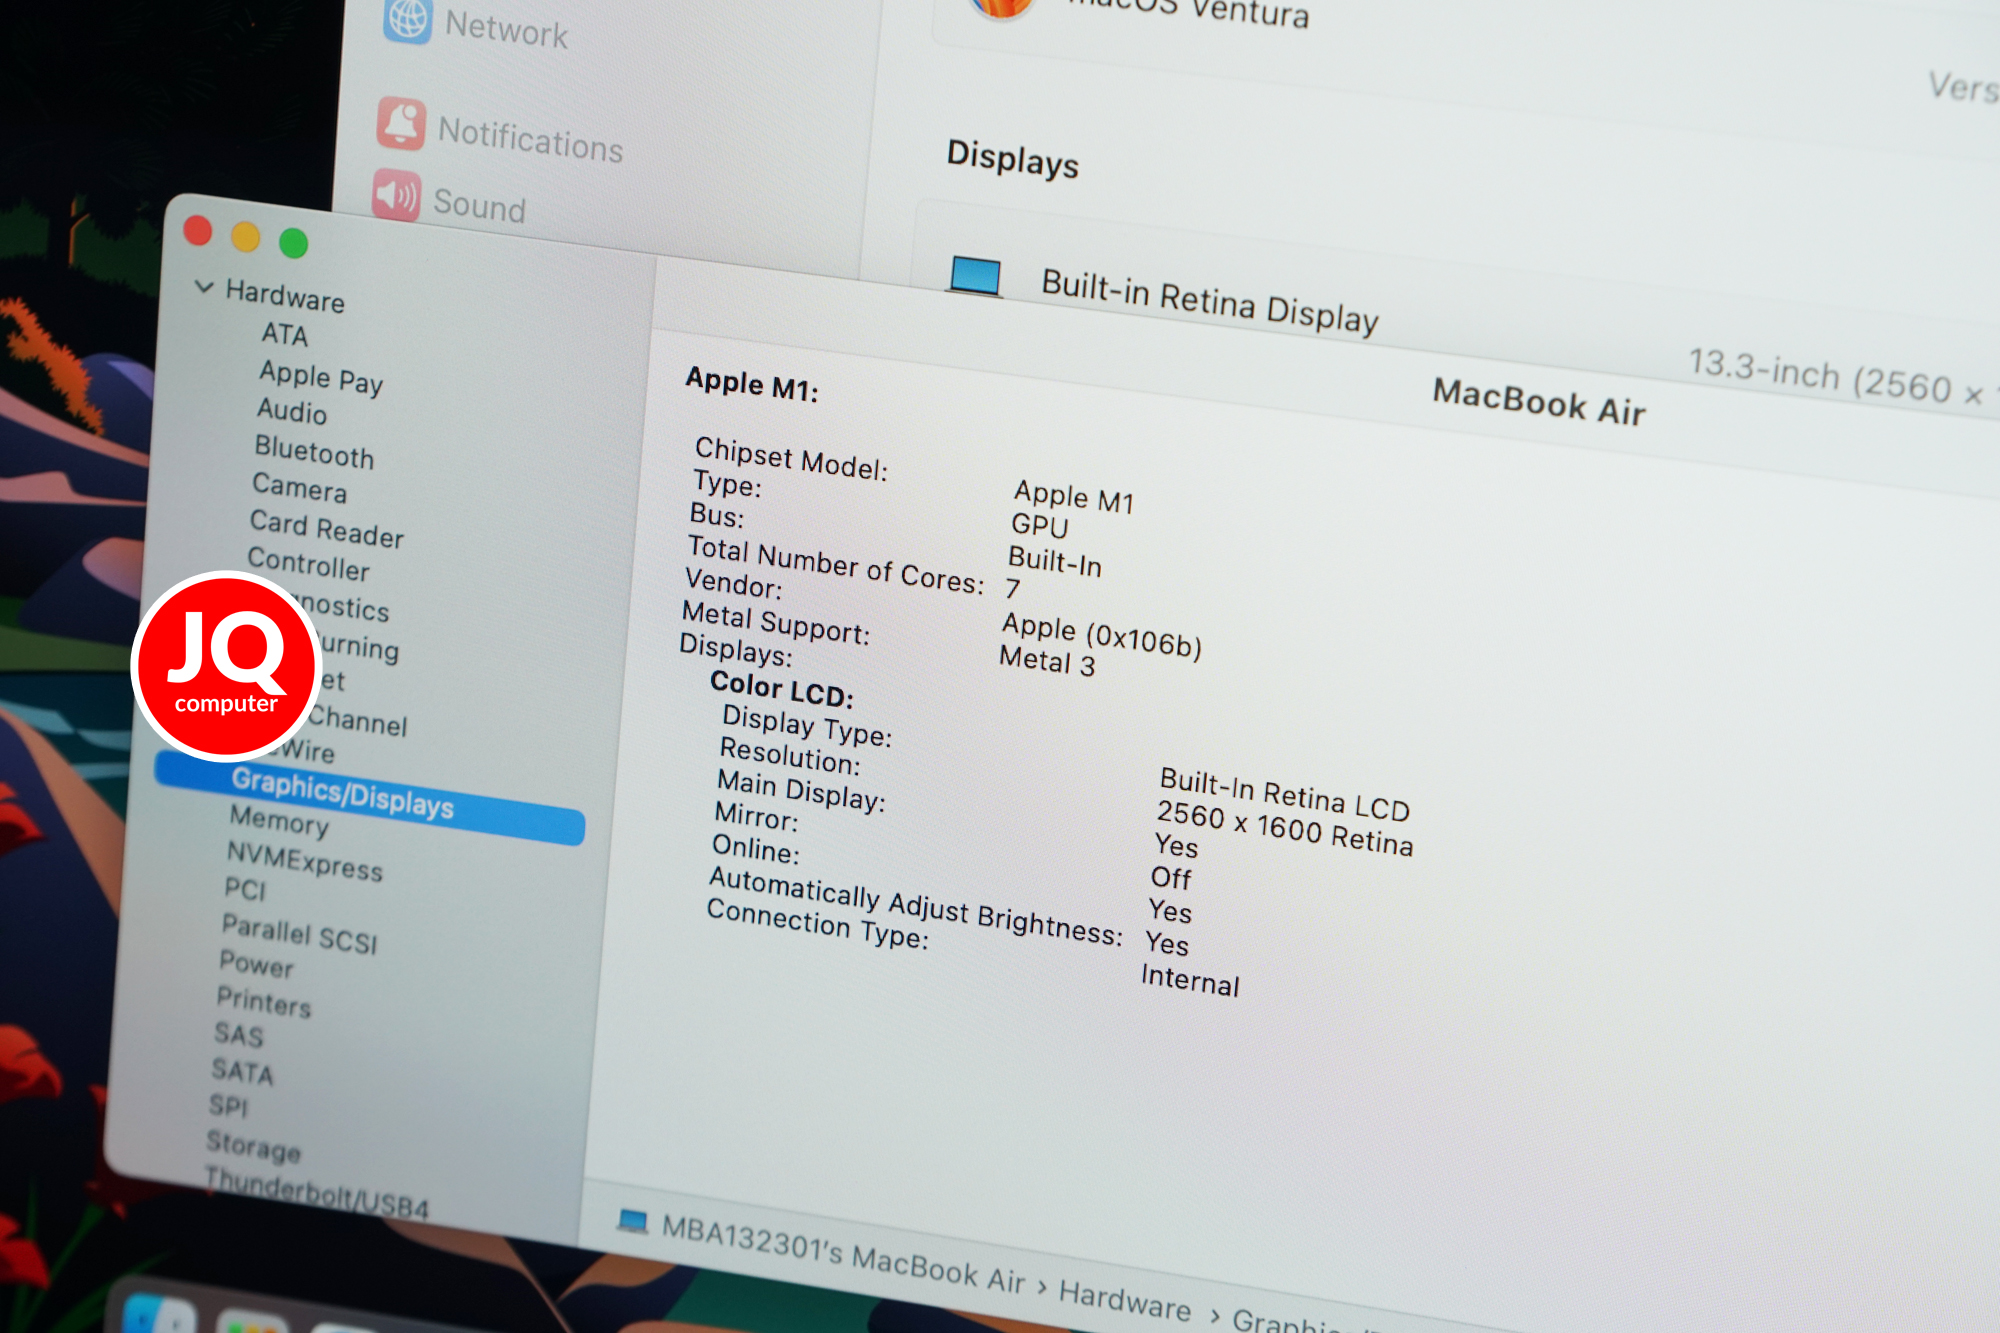2000x1333 pixels.
Task: Click the 13.3-inch resolution text in Settings
Action: pos(1842,376)
